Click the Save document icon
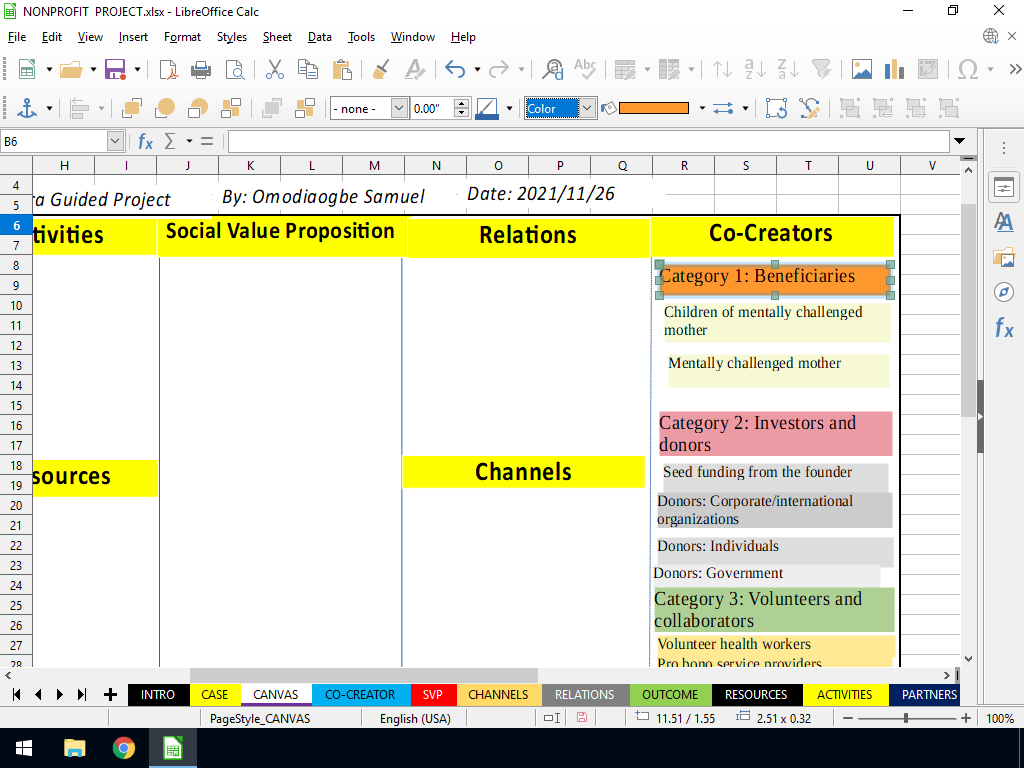This screenshot has width=1024, height=768. click(115, 69)
